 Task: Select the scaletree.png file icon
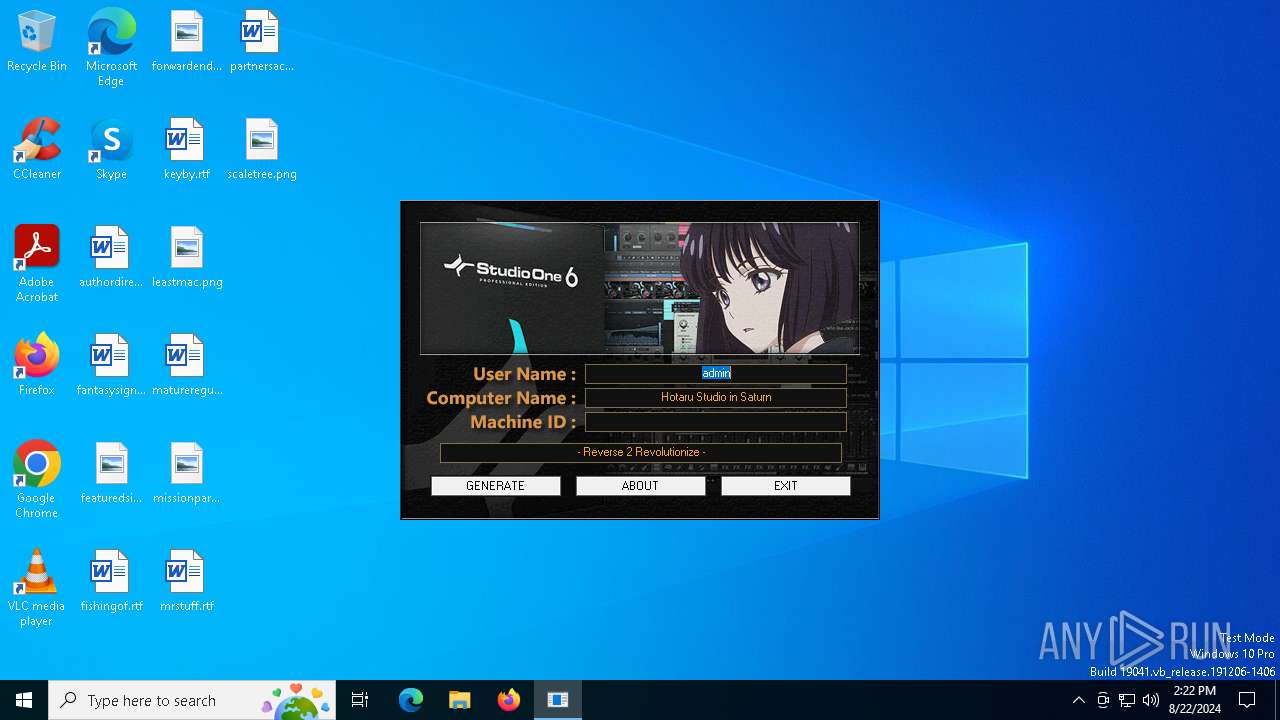[x=261, y=150]
